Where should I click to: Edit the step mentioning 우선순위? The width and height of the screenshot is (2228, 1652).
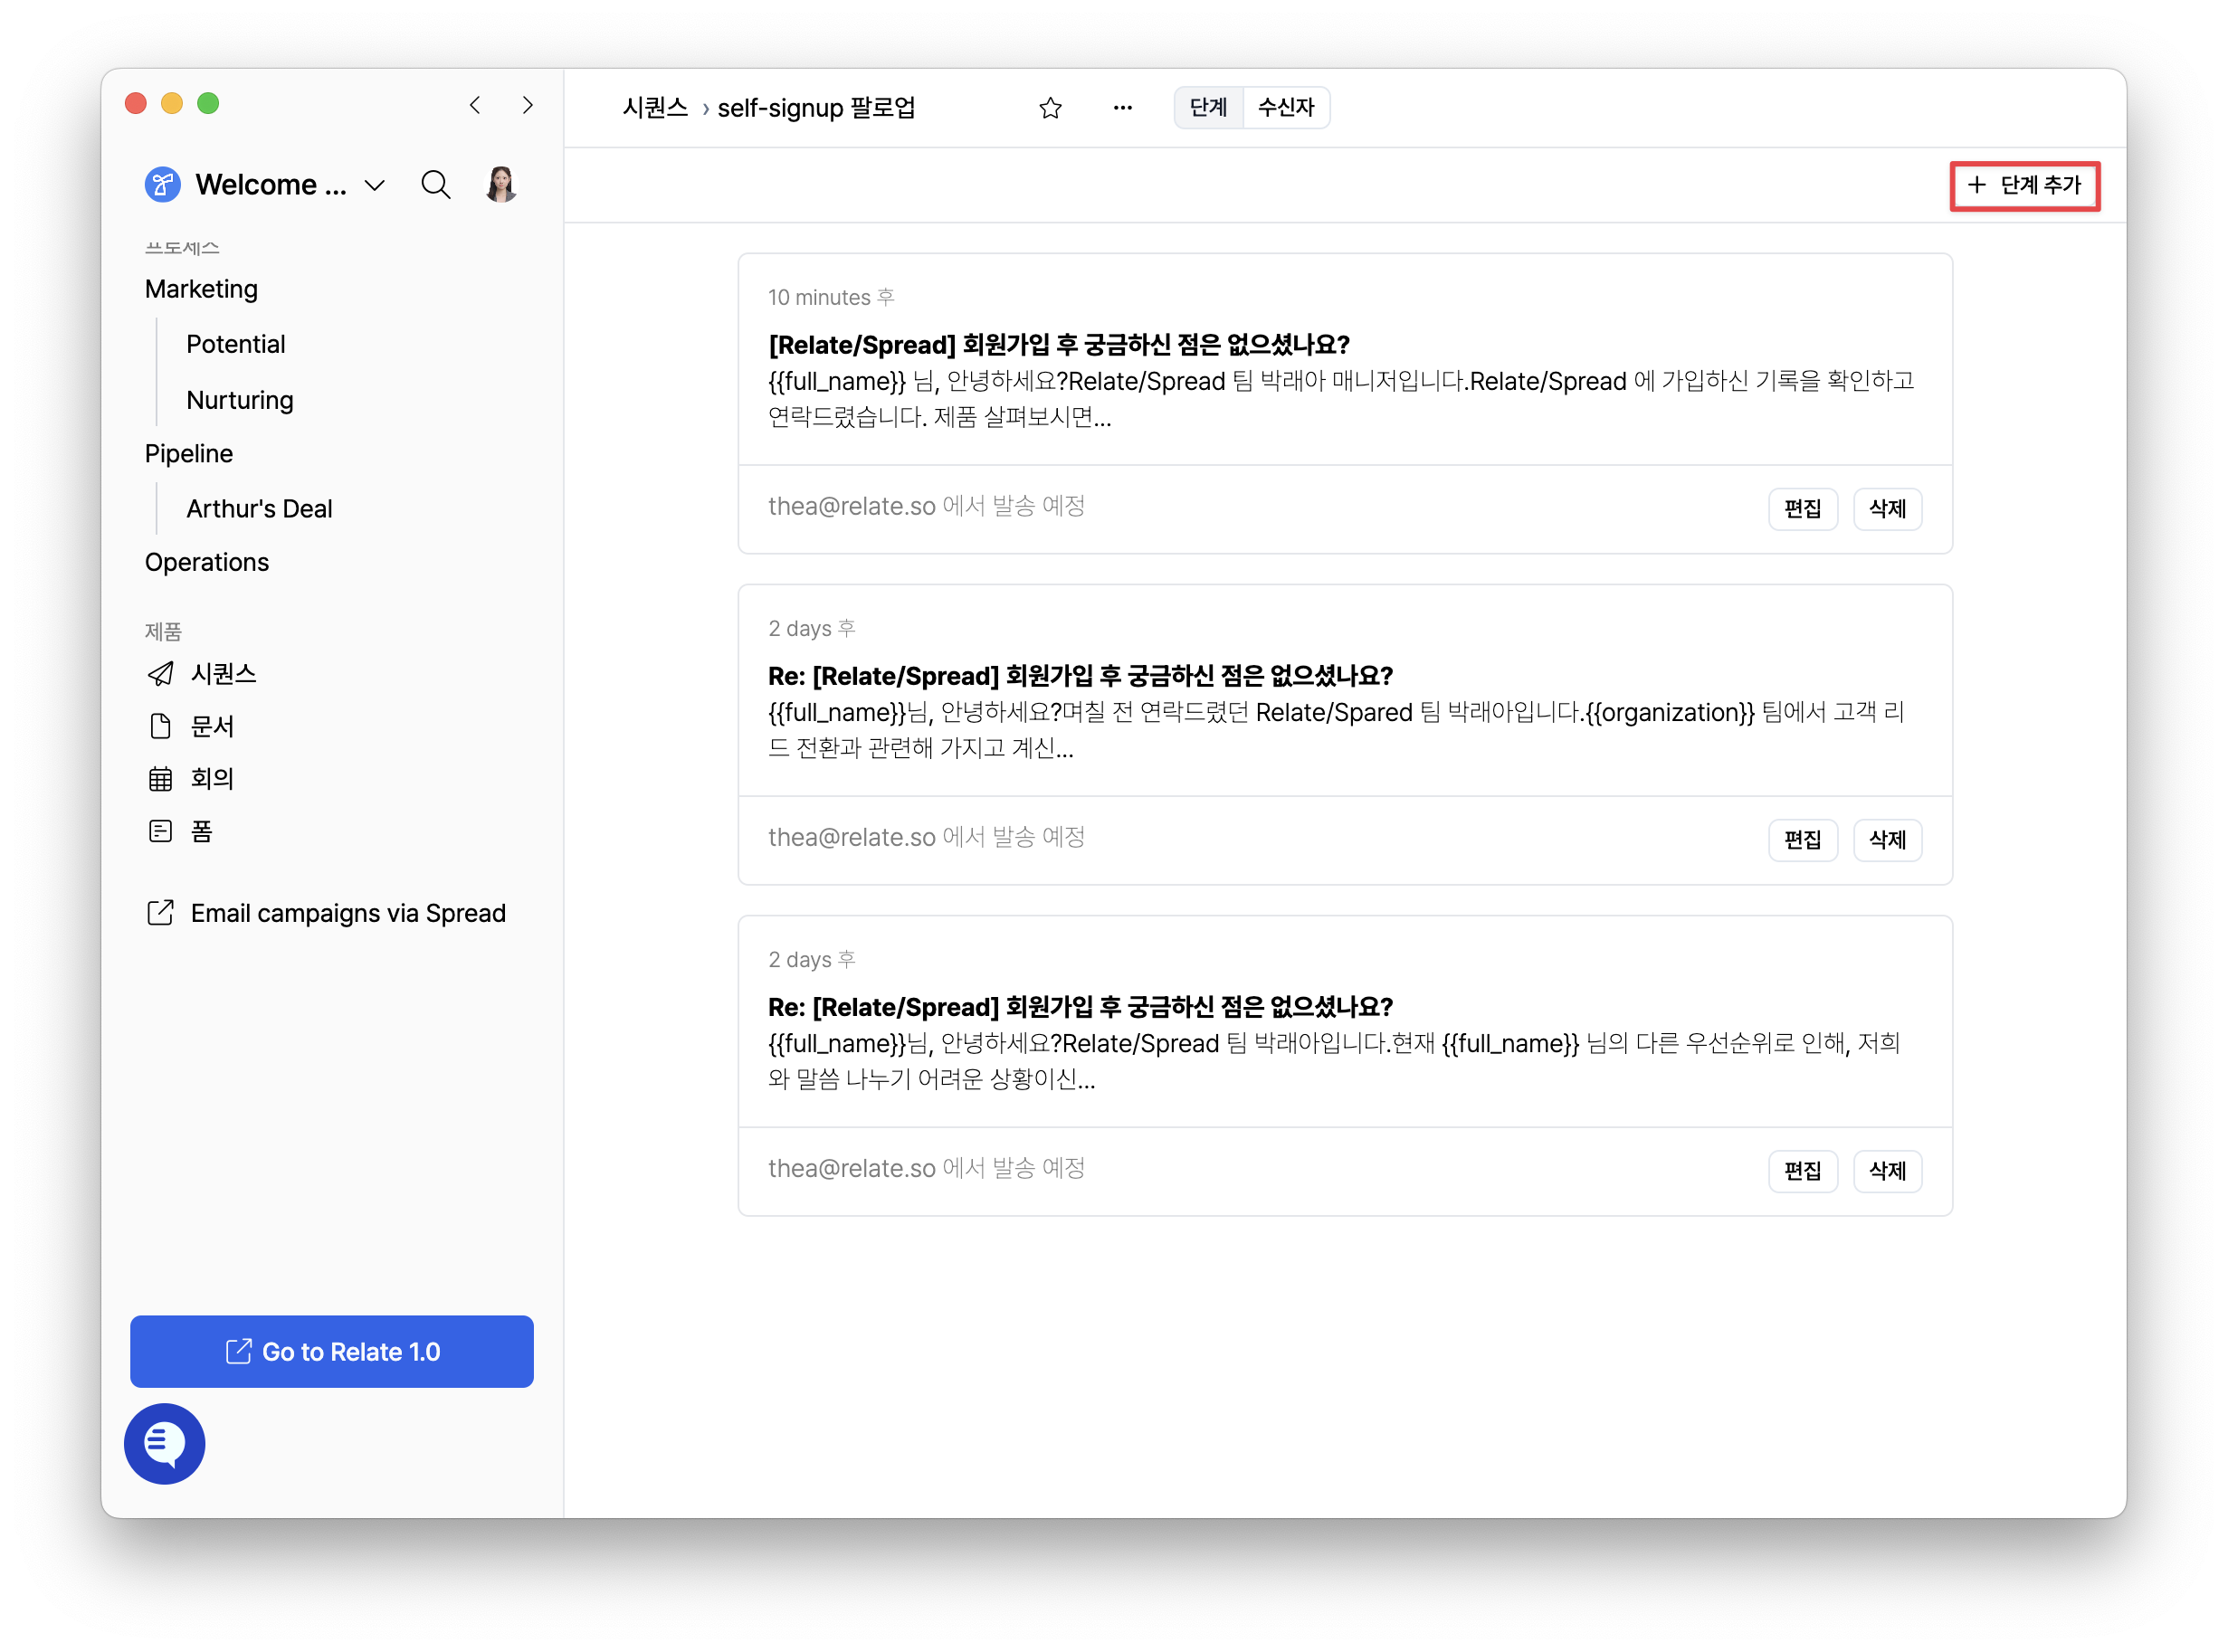pos(1803,1171)
